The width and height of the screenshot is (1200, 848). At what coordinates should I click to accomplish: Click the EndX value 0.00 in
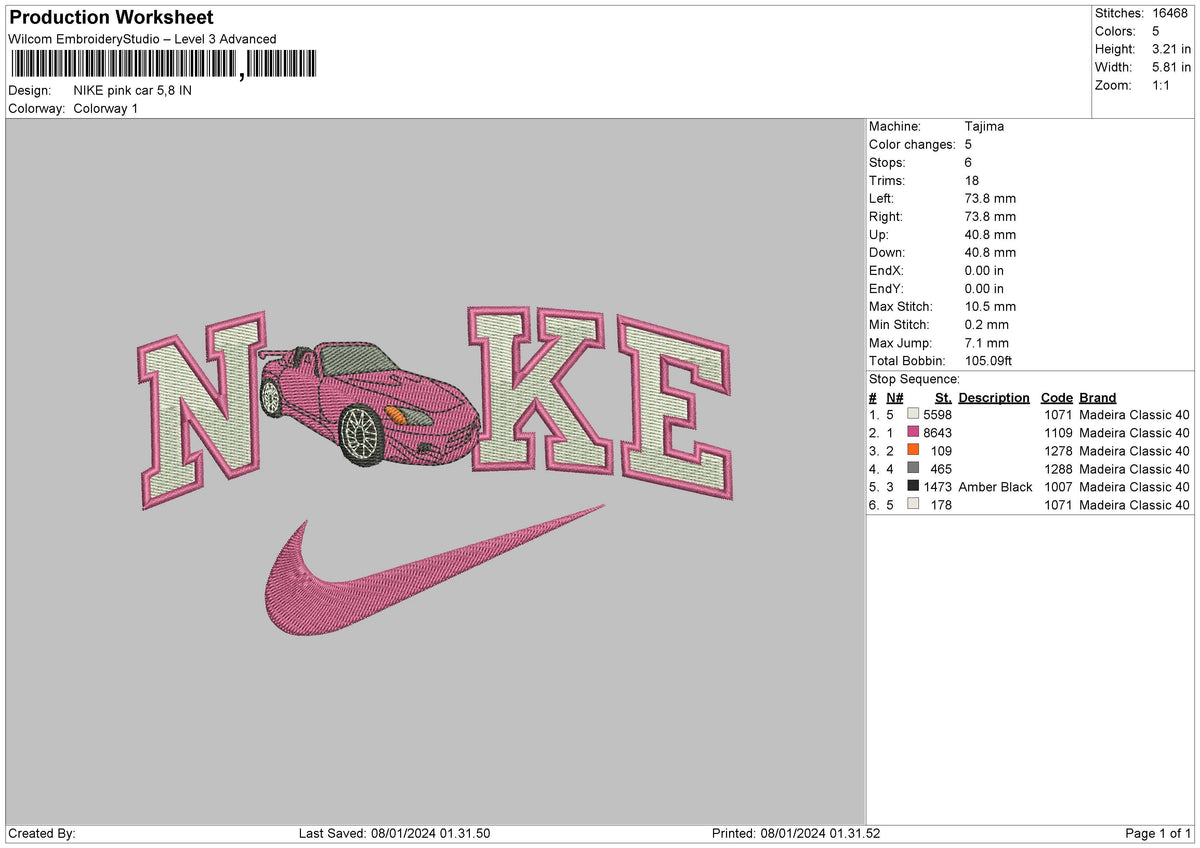985,270
